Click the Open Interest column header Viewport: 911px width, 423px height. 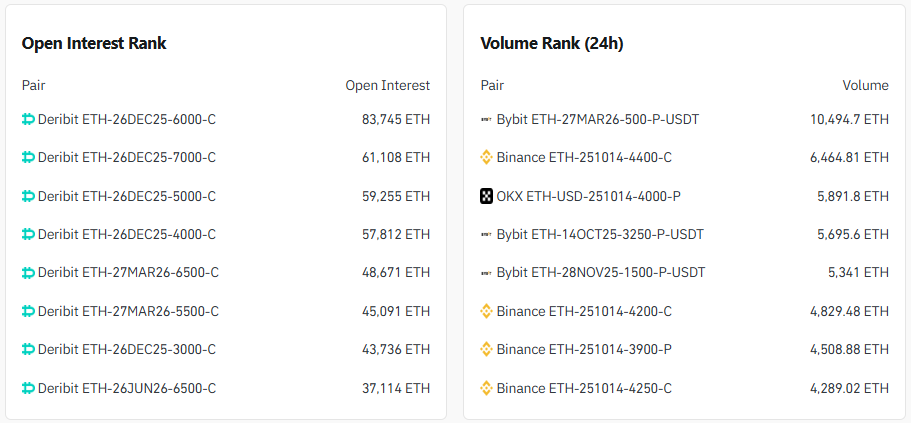tap(387, 85)
